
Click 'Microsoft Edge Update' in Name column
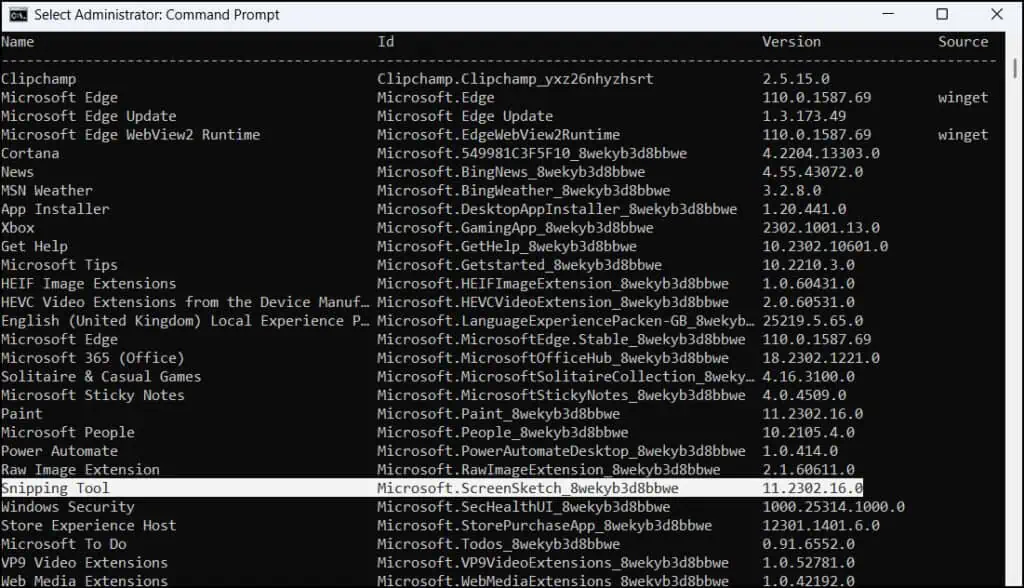coord(88,116)
